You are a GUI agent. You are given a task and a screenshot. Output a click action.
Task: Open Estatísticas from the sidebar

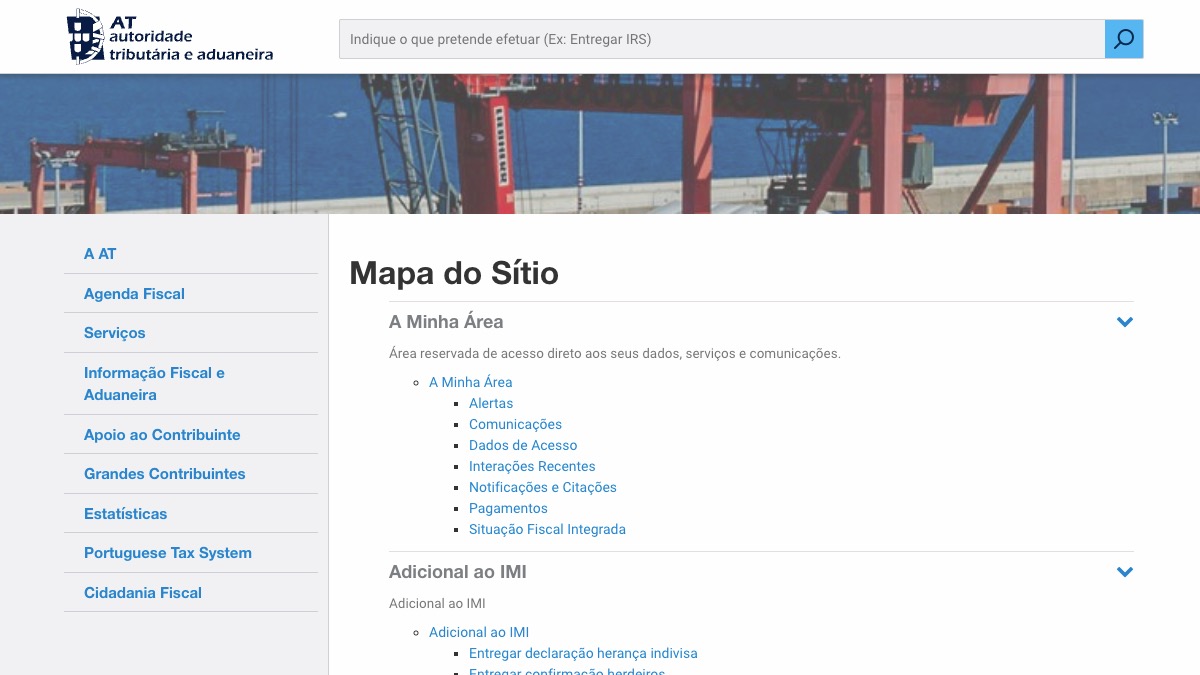(125, 514)
